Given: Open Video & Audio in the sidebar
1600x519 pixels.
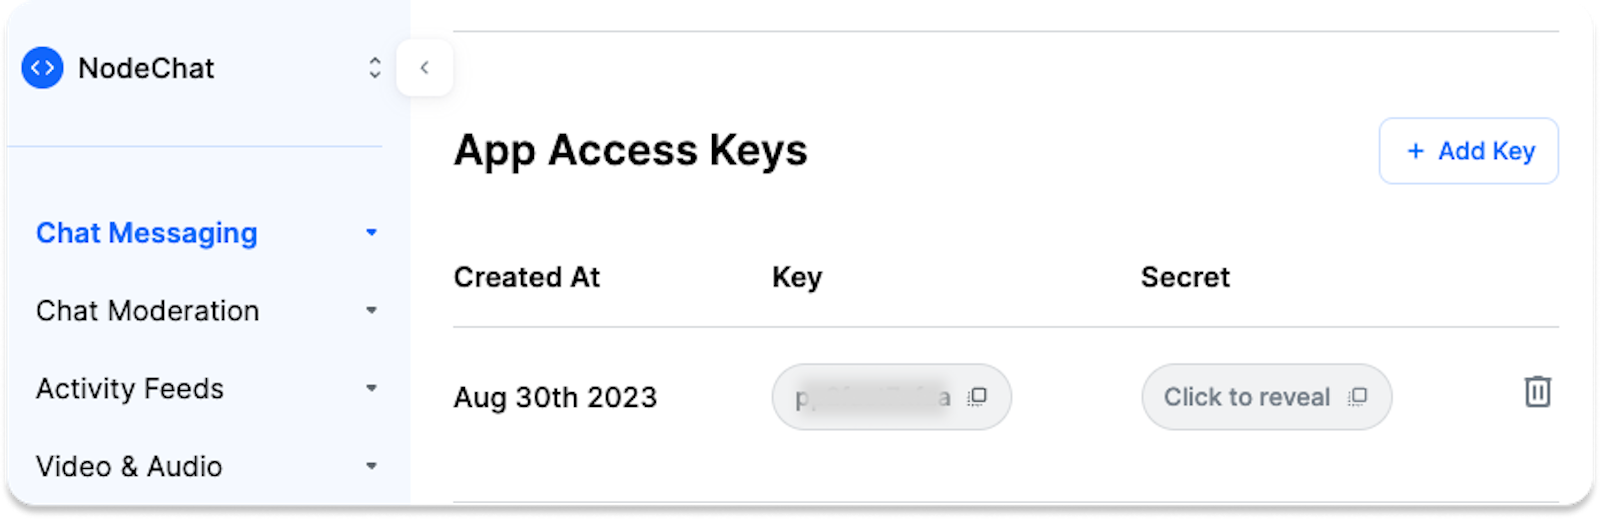Looking at the screenshot, I should 129,466.
